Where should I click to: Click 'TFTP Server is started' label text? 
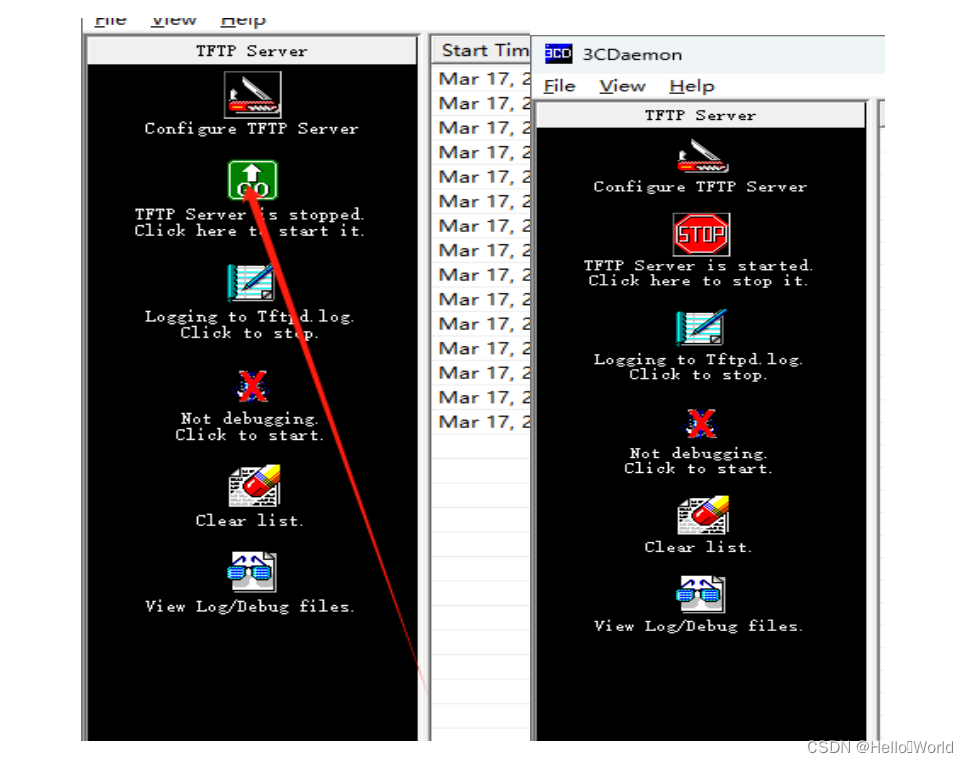click(x=698, y=265)
